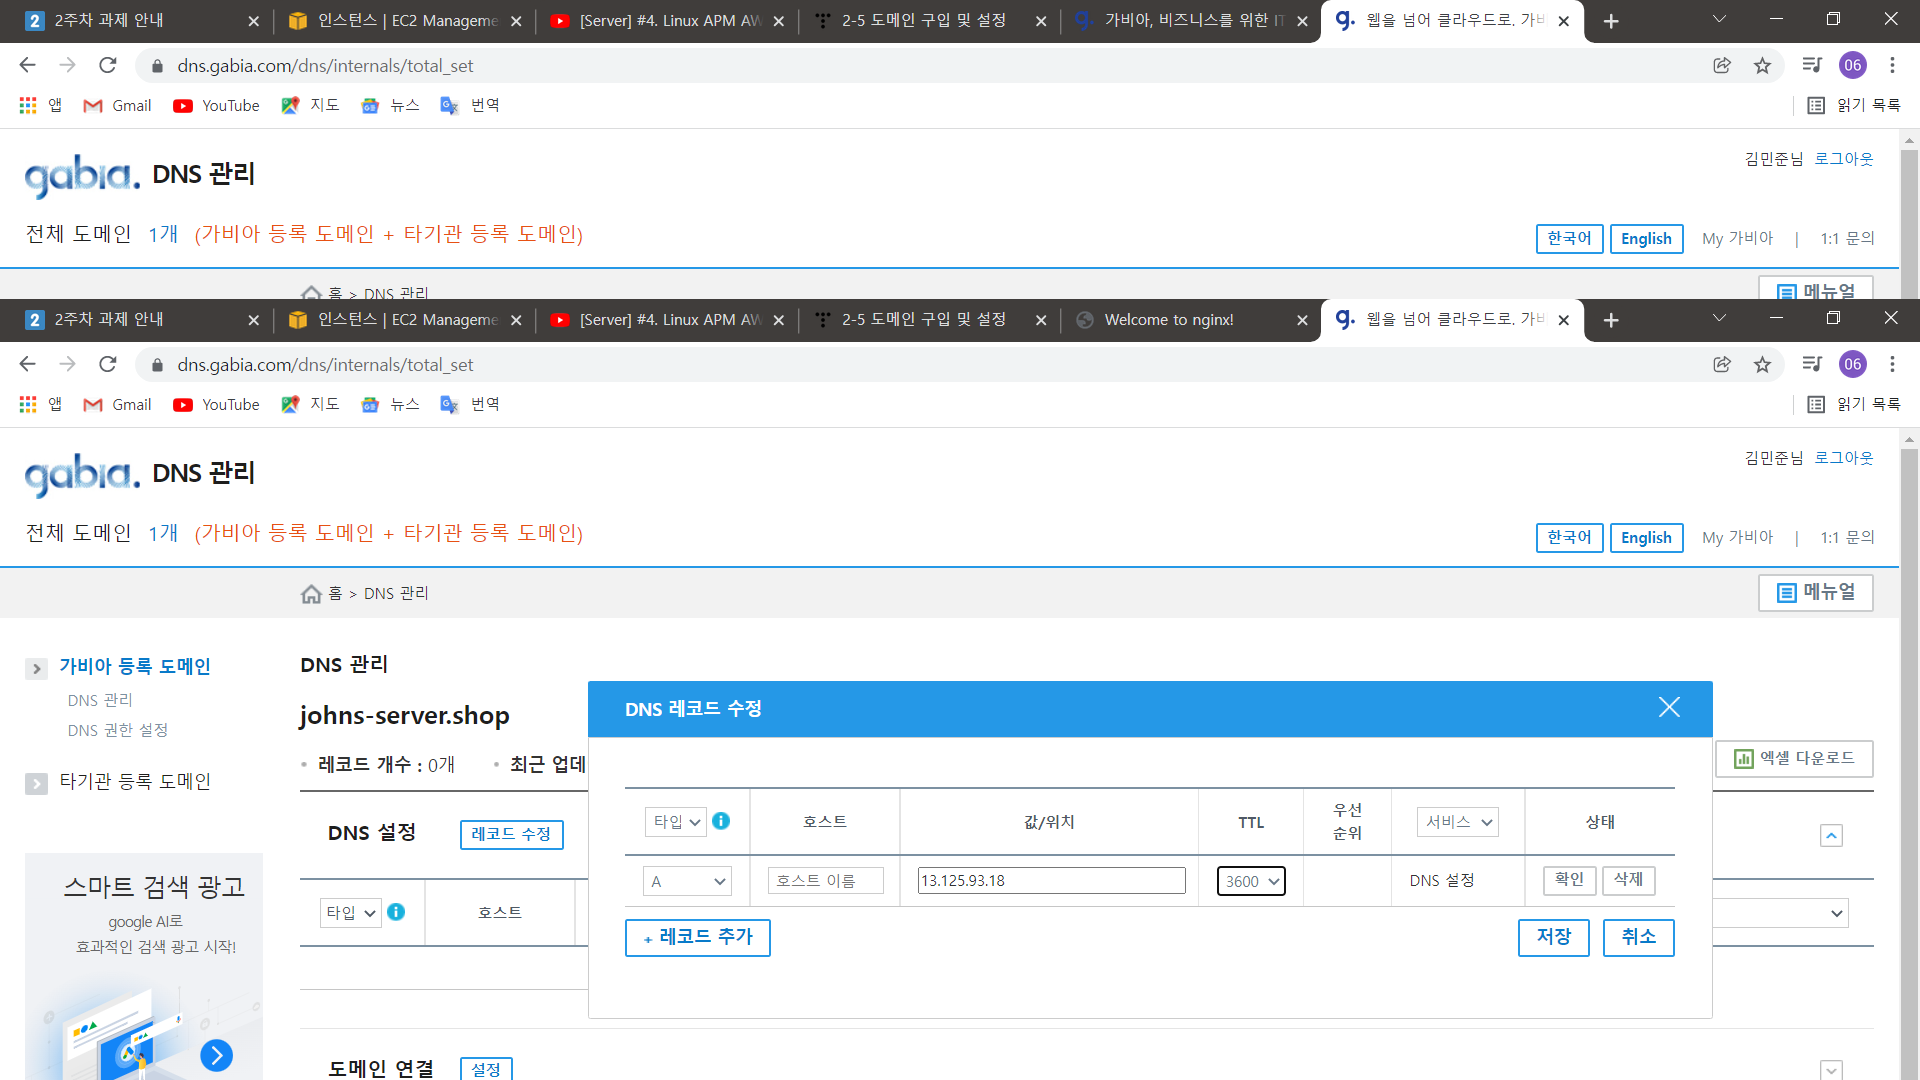This screenshot has height=1080, width=1920.
Task: Click the info icon beside the dialog's type dropdown
Action: click(x=721, y=821)
